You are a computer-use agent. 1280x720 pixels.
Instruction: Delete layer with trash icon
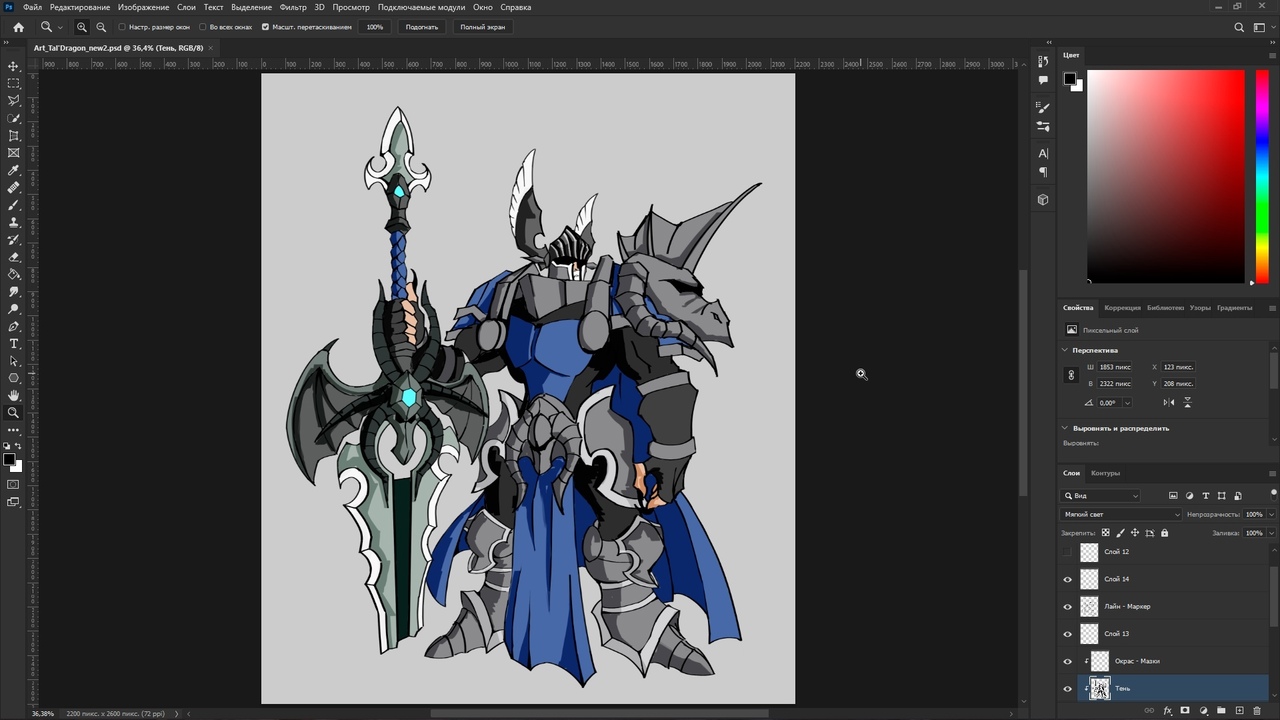1257,711
